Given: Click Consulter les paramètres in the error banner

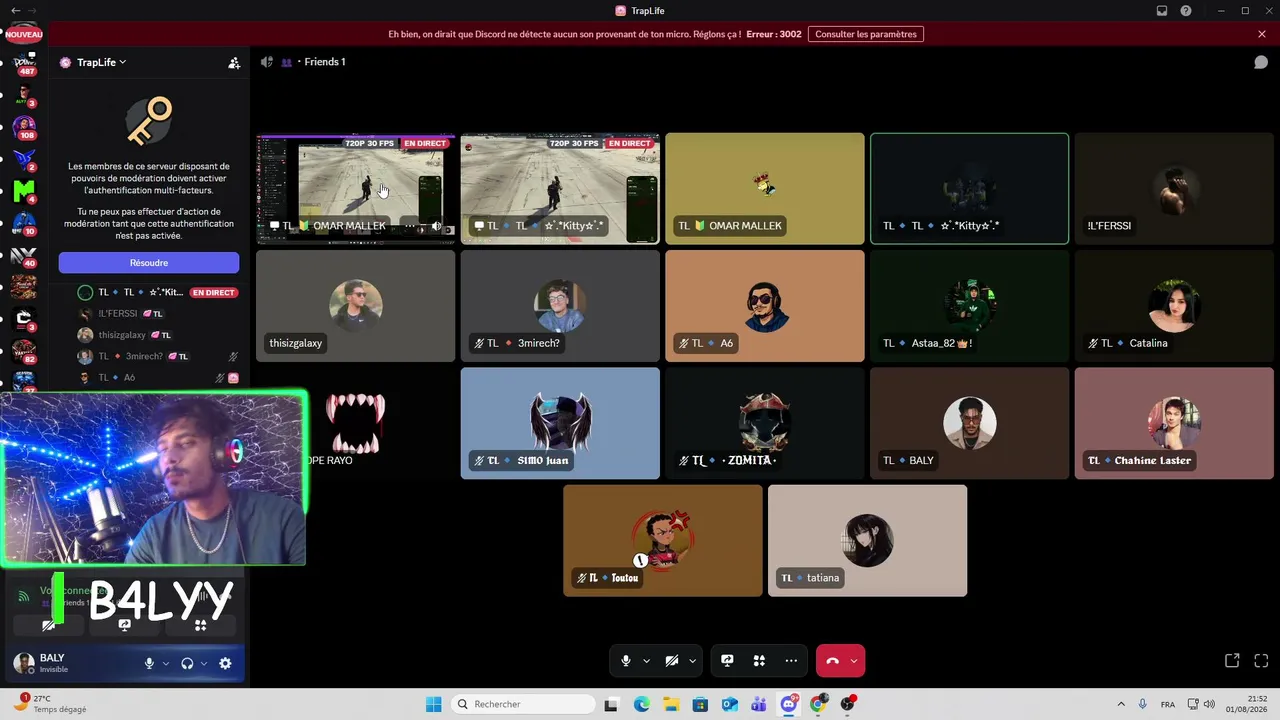Looking at the screenshot, I should tap(865, 34).
